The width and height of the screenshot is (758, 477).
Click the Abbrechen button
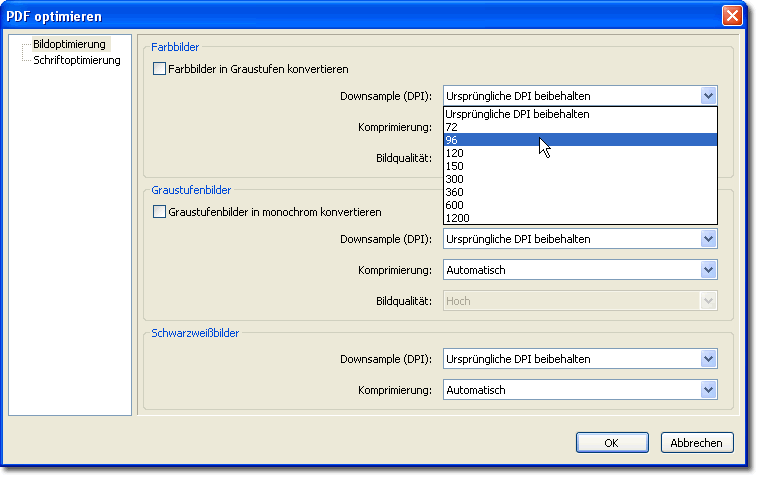pyautogui.click(x=697, y=443)
